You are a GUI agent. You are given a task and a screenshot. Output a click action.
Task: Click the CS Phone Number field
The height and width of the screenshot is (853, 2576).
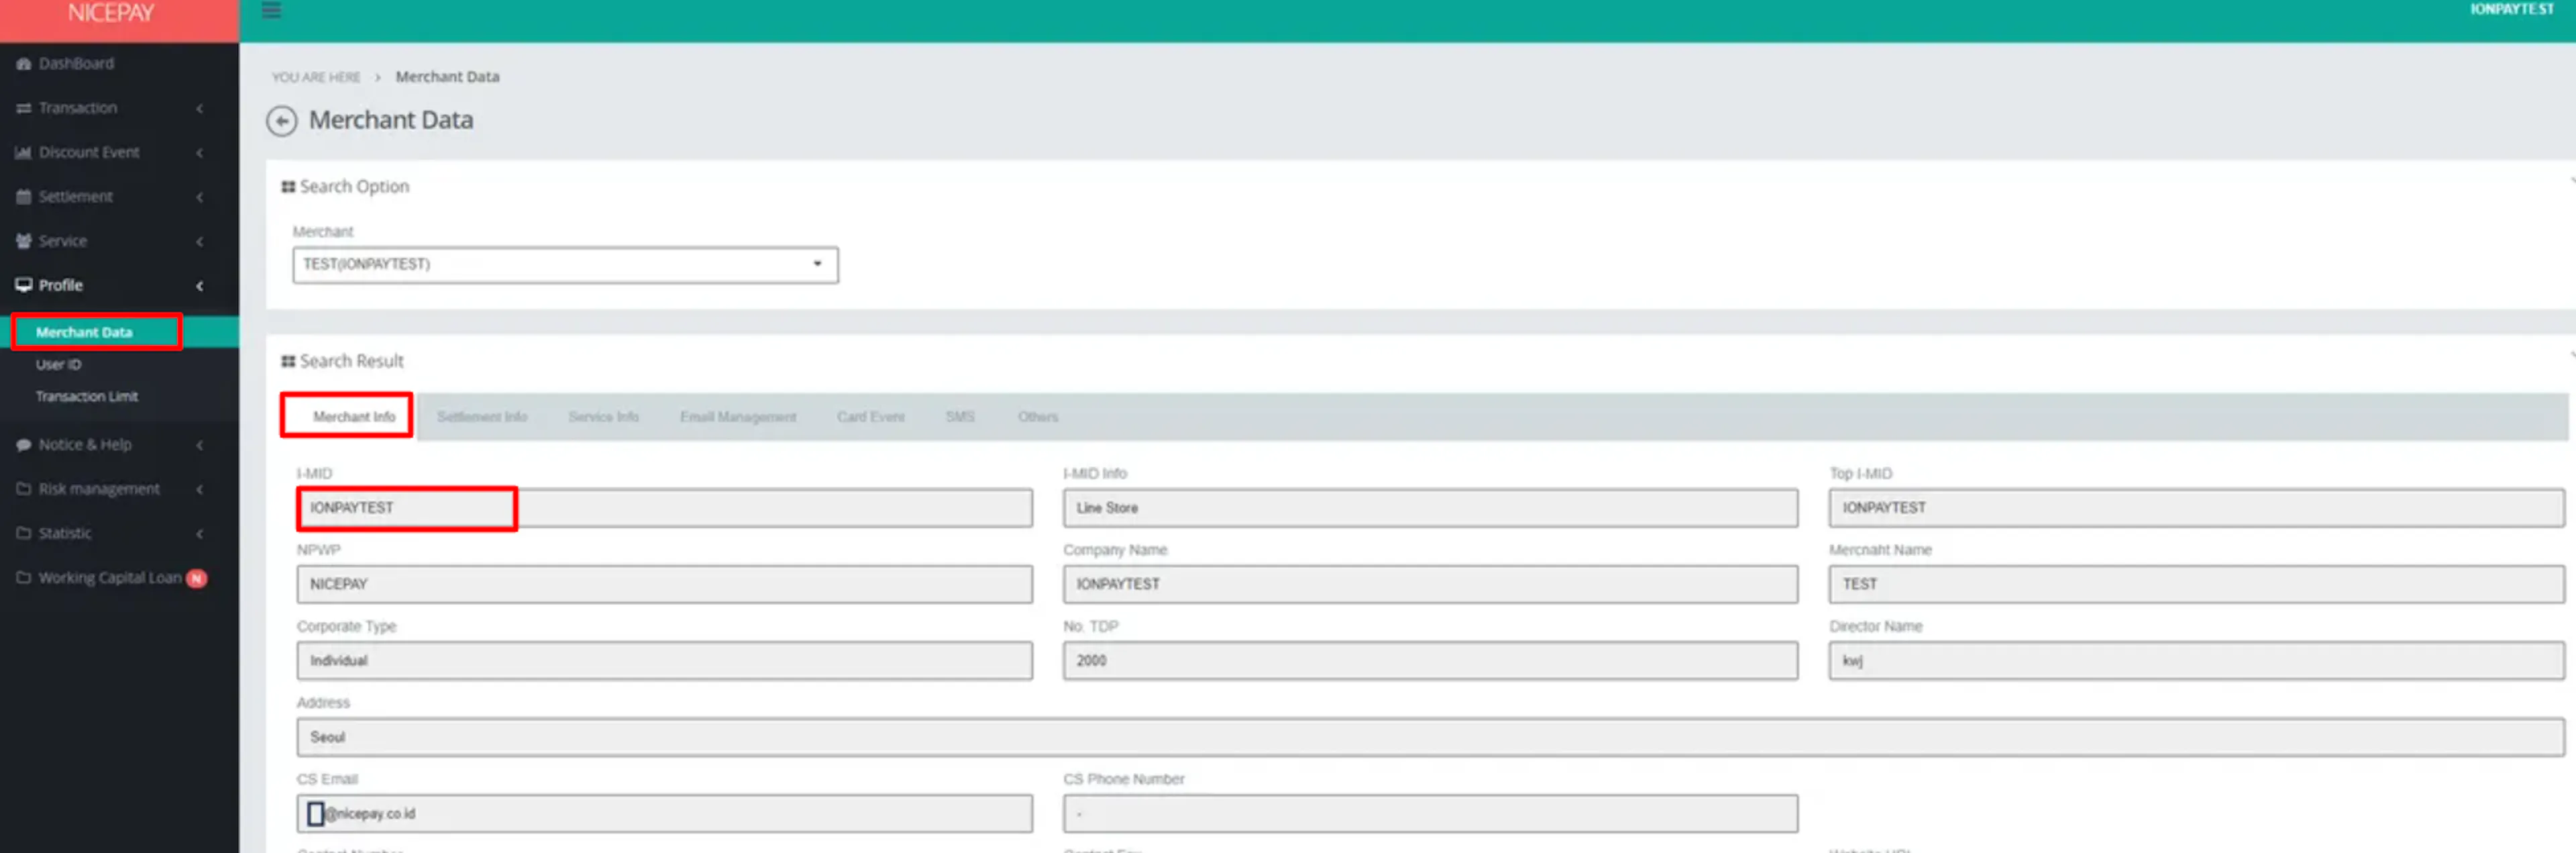coord(1430,814)
